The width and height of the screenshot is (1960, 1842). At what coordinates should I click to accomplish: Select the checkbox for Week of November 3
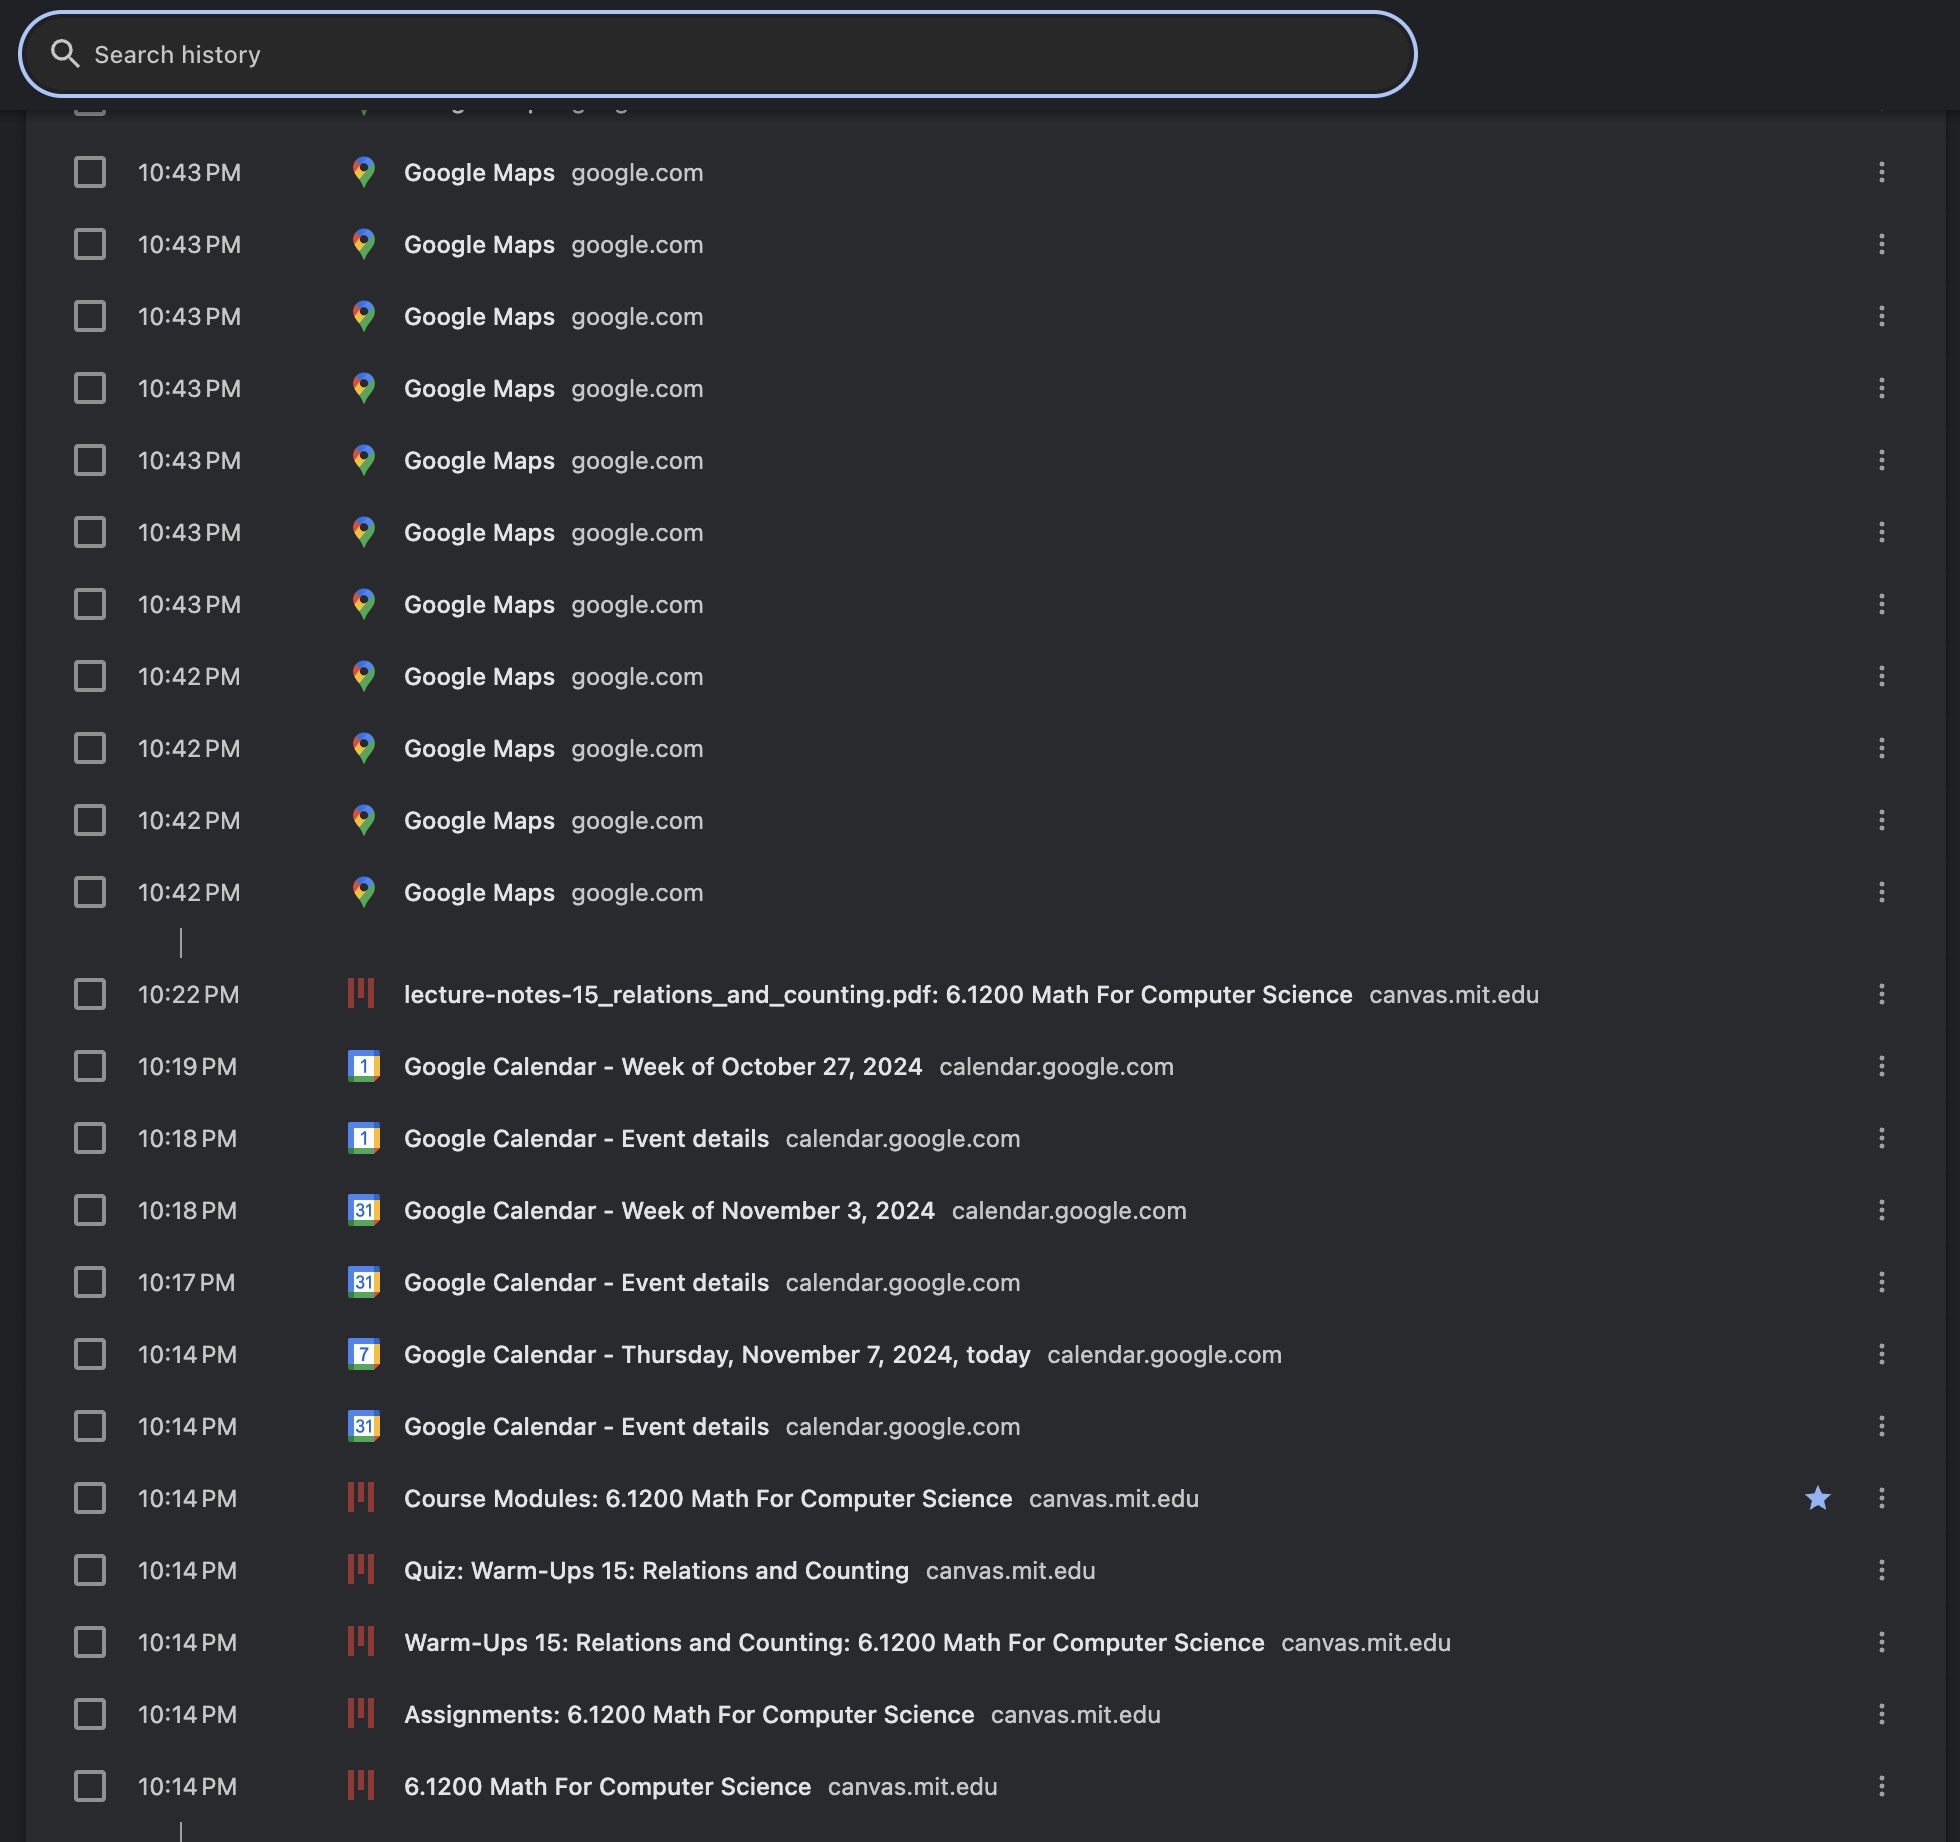(x=90, y=1210)
